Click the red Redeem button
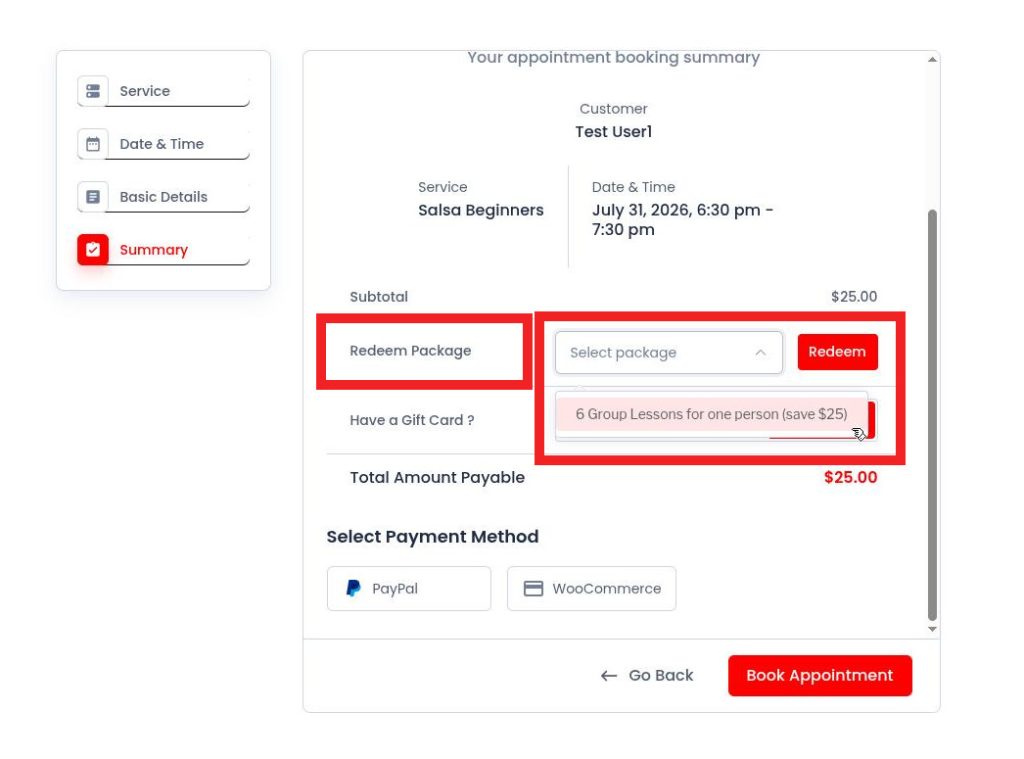This screenshot has width=1024, height=759. [837, 352]
